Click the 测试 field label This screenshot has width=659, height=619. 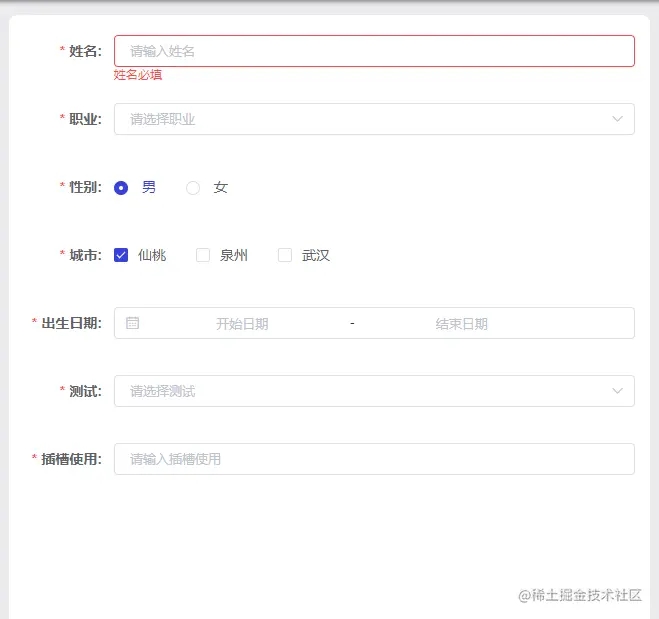point(85,391)
